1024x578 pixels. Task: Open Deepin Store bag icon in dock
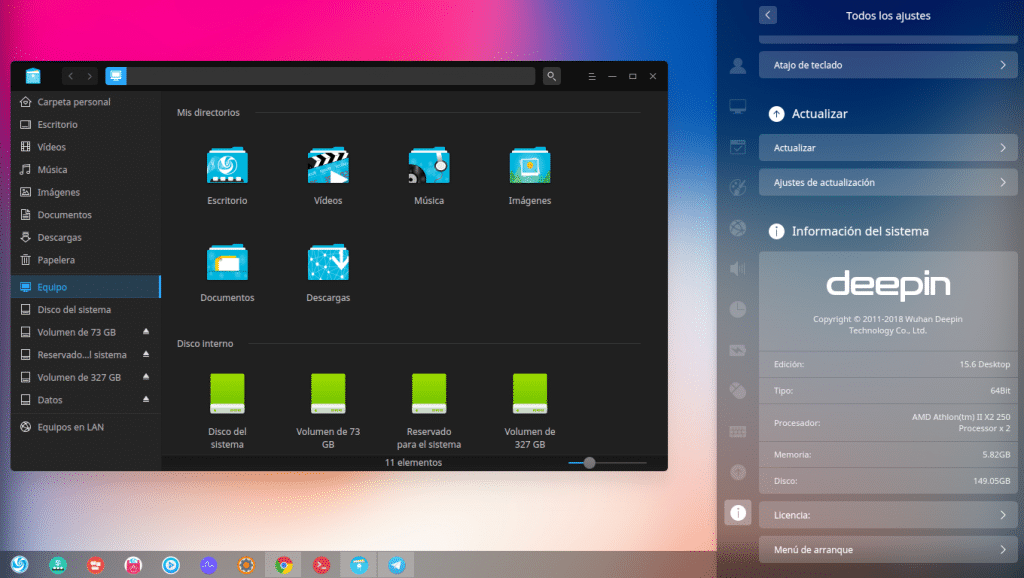[x=133, y=564]
